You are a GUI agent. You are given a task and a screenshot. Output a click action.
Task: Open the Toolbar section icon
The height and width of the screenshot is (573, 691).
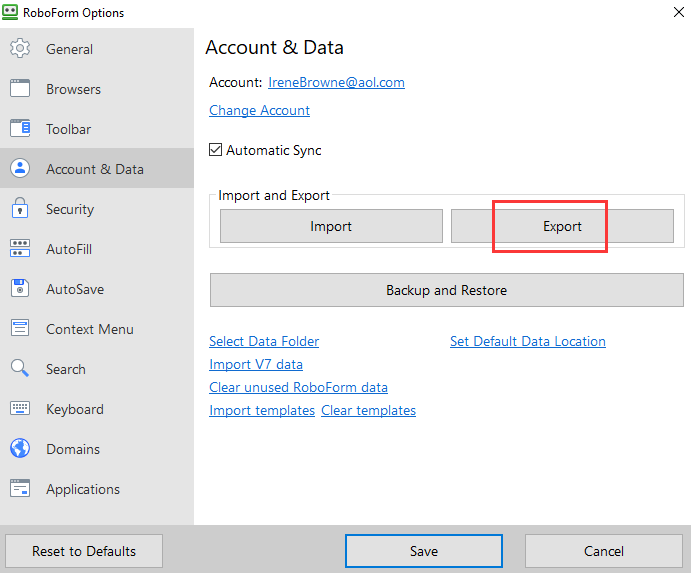click(x=20, y=129)
